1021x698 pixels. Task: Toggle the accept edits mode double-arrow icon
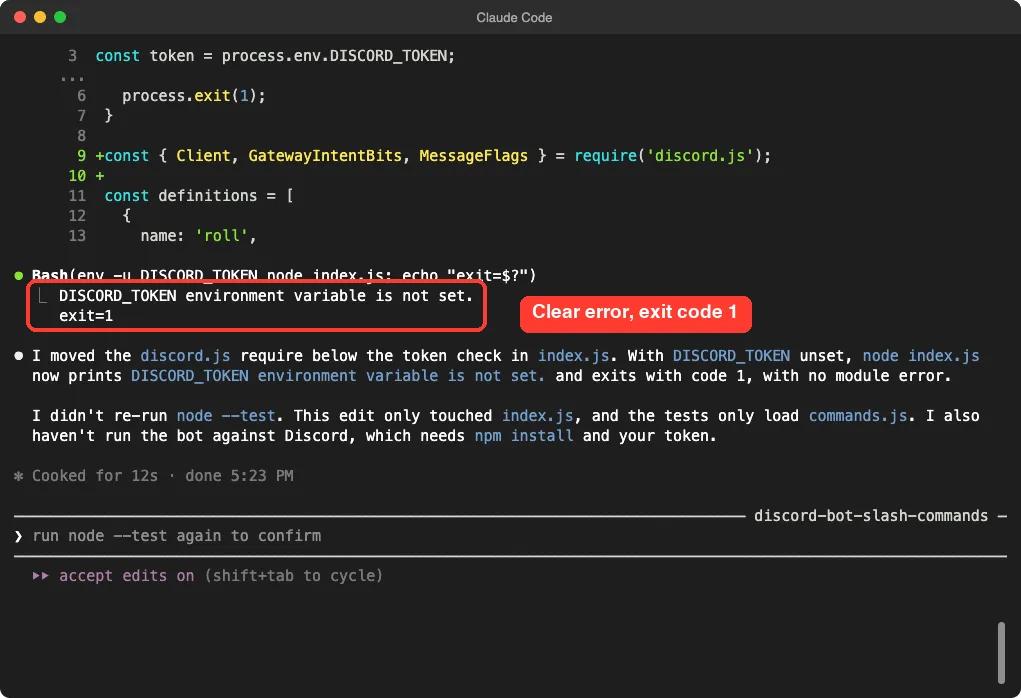click(40, 576)
